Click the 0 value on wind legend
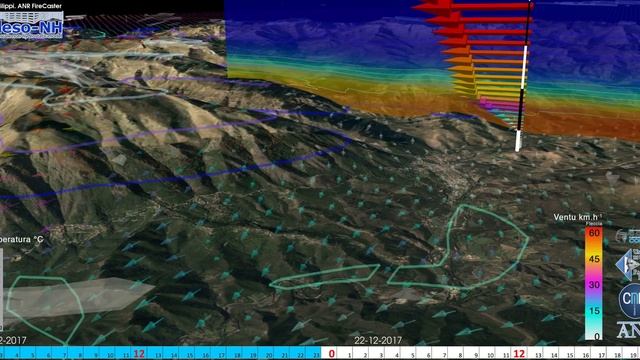 [x=597, y=336]
